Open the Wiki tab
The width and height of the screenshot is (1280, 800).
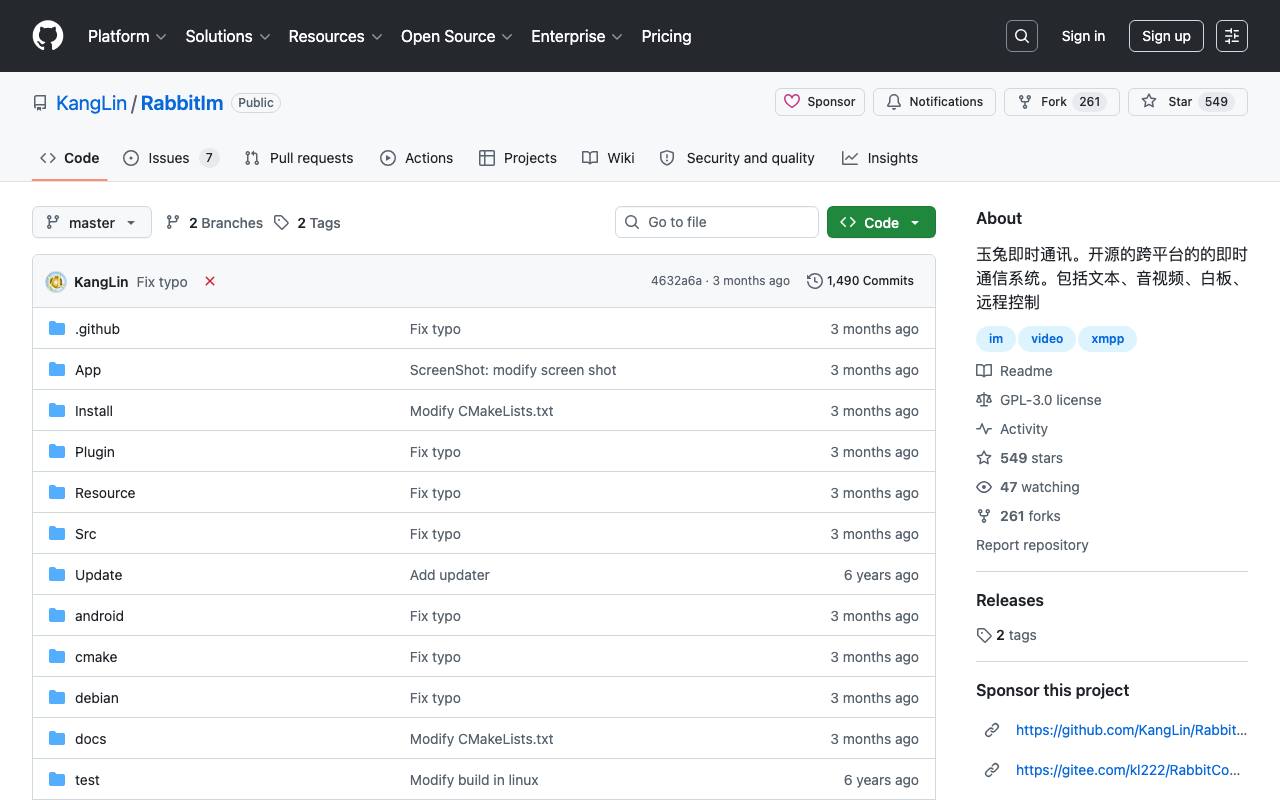[609, 158]
